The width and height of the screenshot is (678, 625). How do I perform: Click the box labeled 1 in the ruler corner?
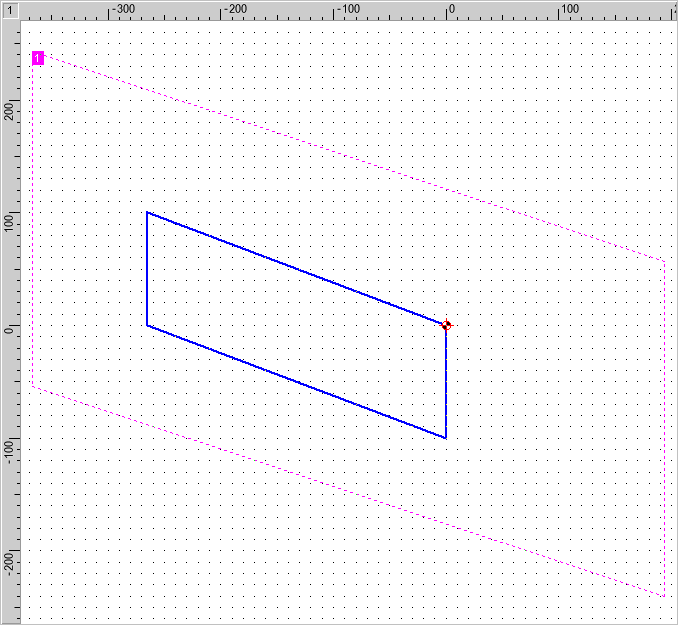coord(9,9)
